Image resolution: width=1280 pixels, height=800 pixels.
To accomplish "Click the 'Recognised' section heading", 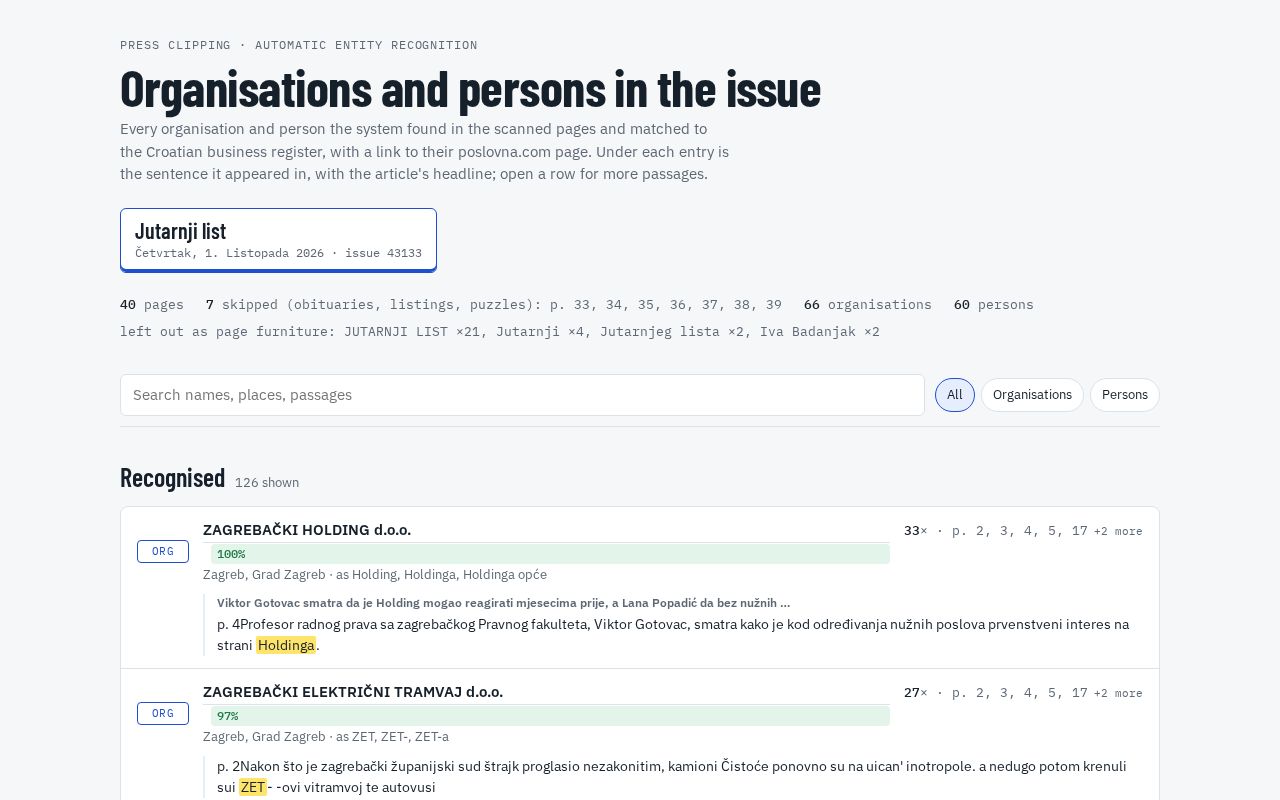I will (x=173, y=478).
